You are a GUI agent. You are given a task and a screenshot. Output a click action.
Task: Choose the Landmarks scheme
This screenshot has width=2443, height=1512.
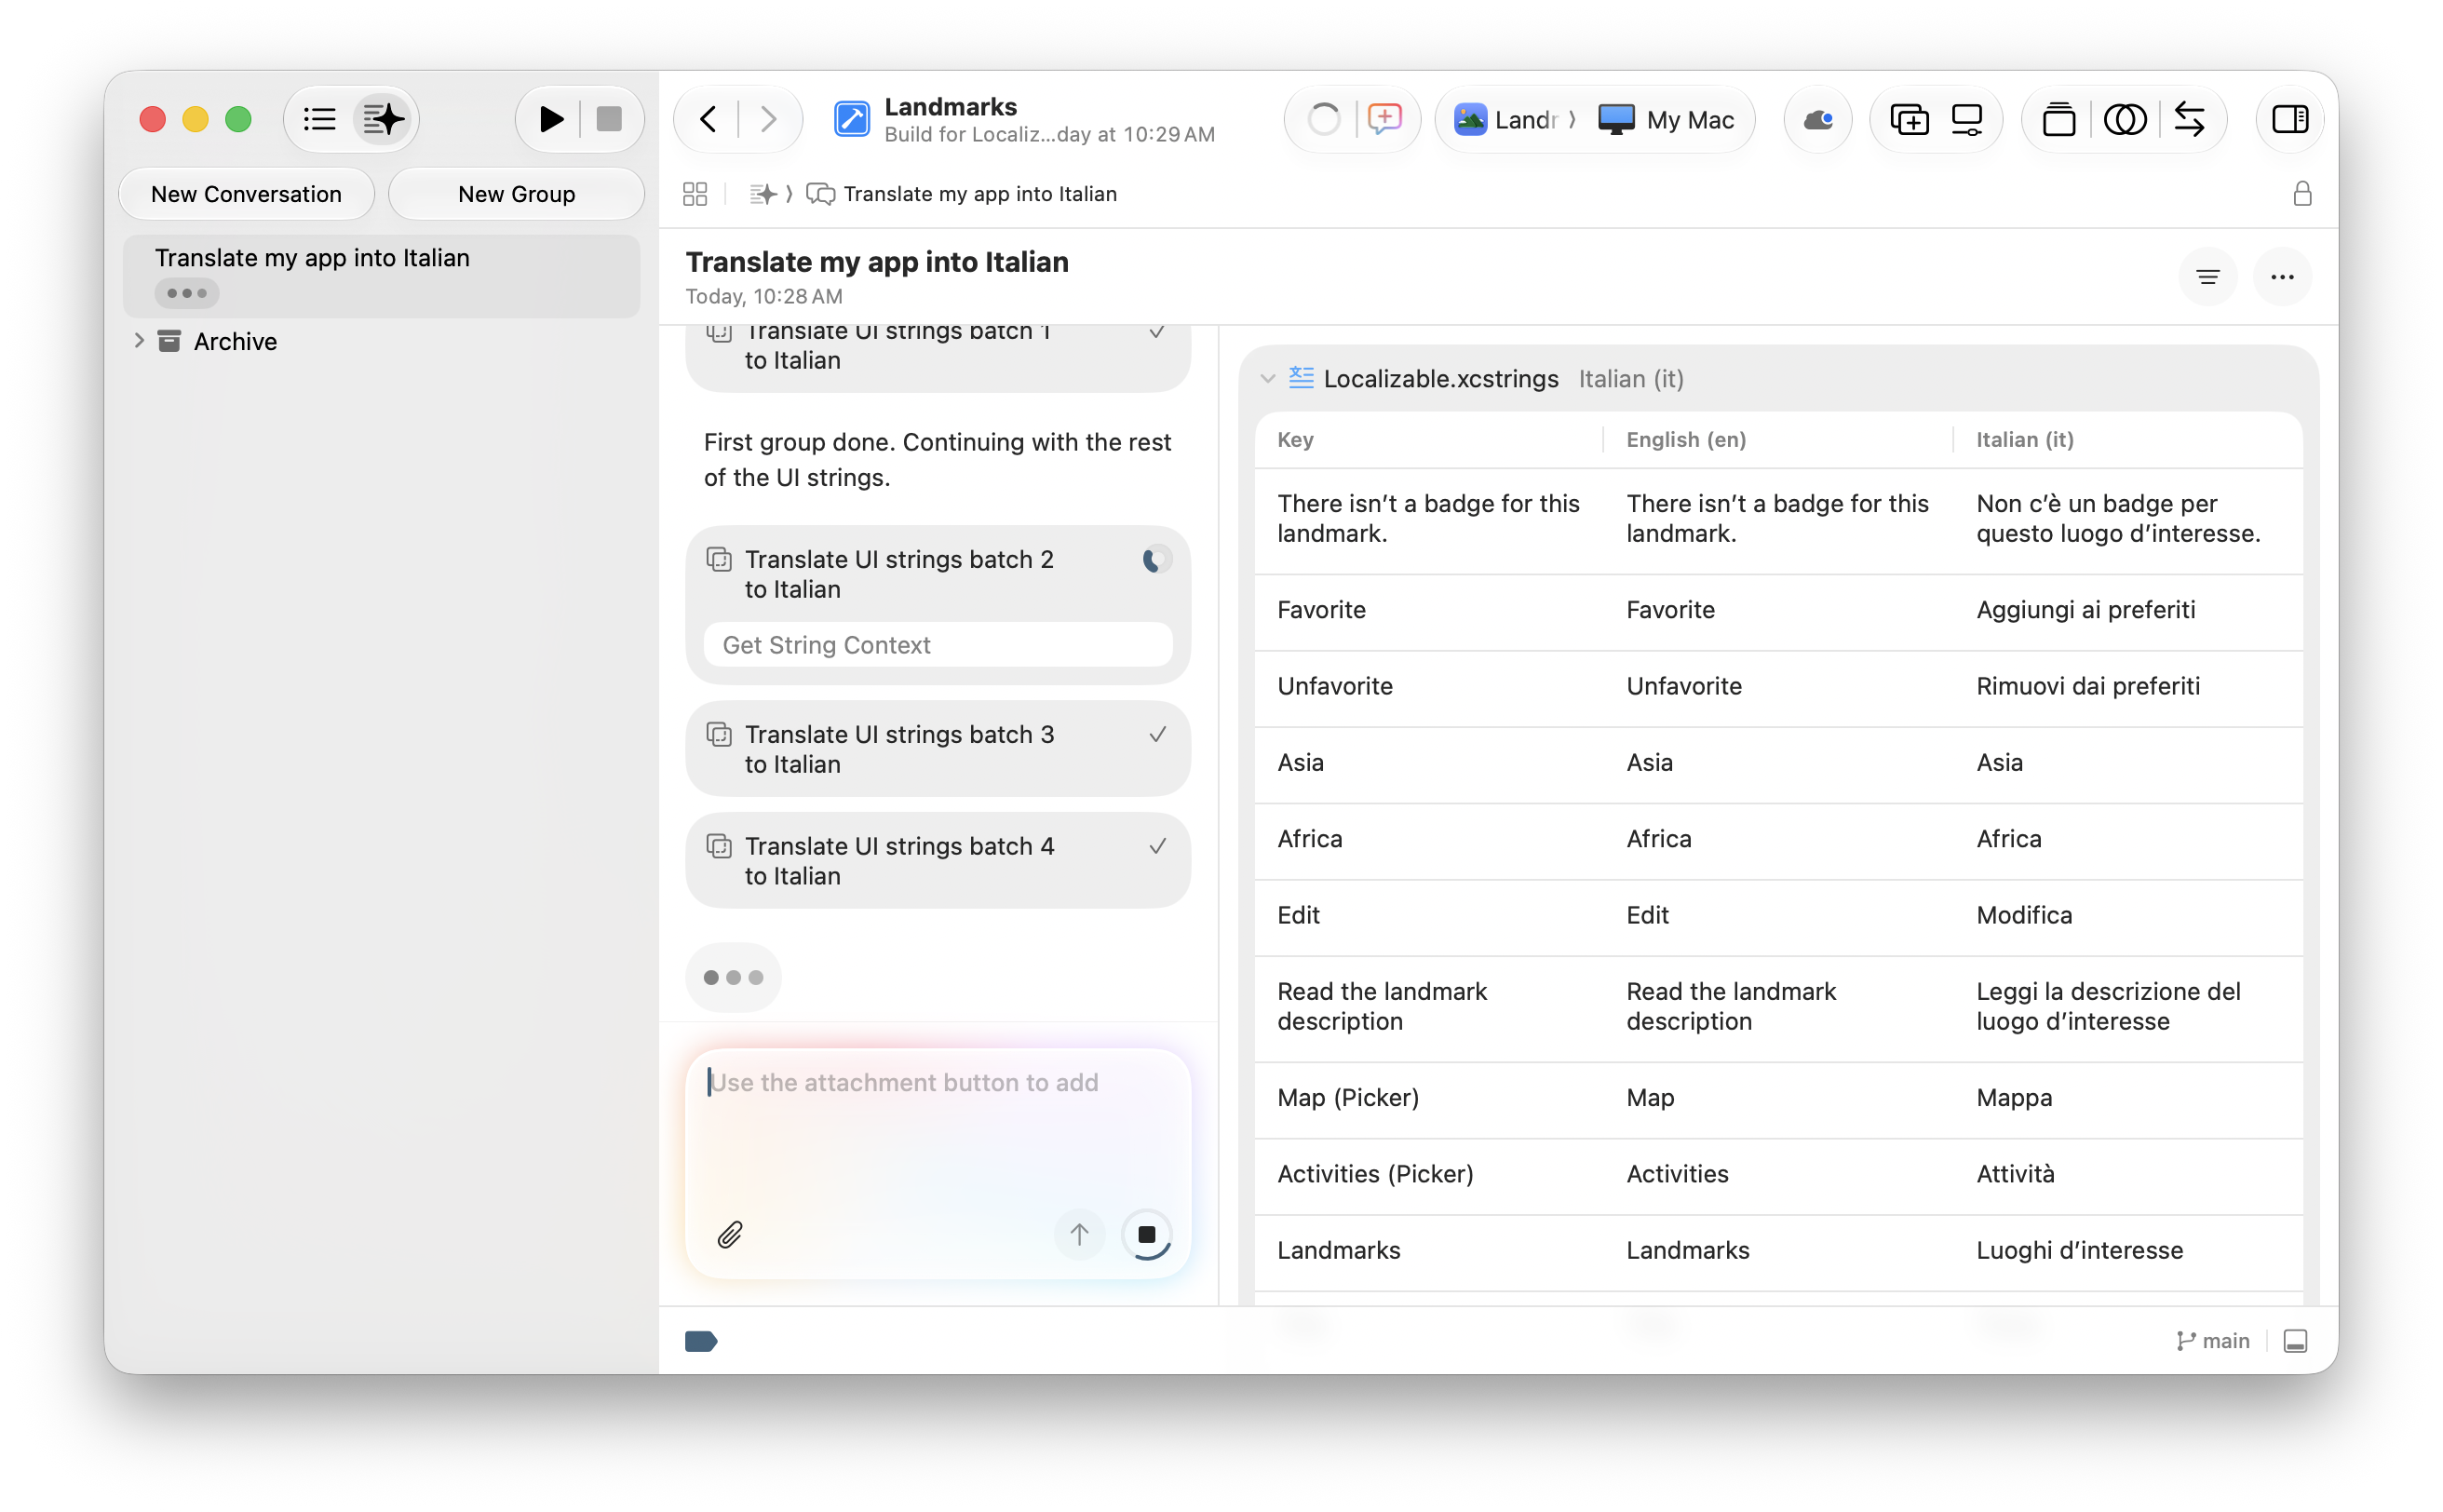[1505, 120]
